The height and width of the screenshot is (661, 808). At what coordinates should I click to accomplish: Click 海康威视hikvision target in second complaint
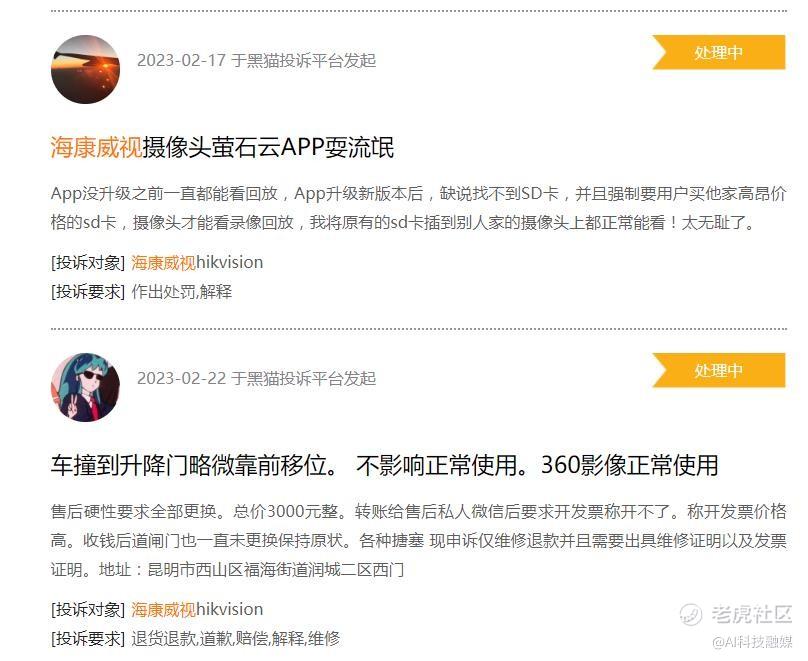(197, 609)
